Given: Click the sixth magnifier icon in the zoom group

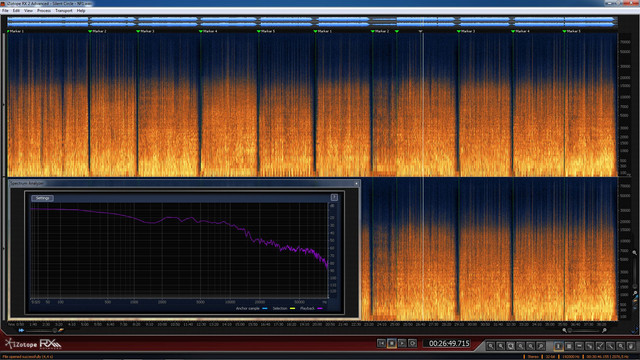Looking at the screenshot, I should coord(540,346).
